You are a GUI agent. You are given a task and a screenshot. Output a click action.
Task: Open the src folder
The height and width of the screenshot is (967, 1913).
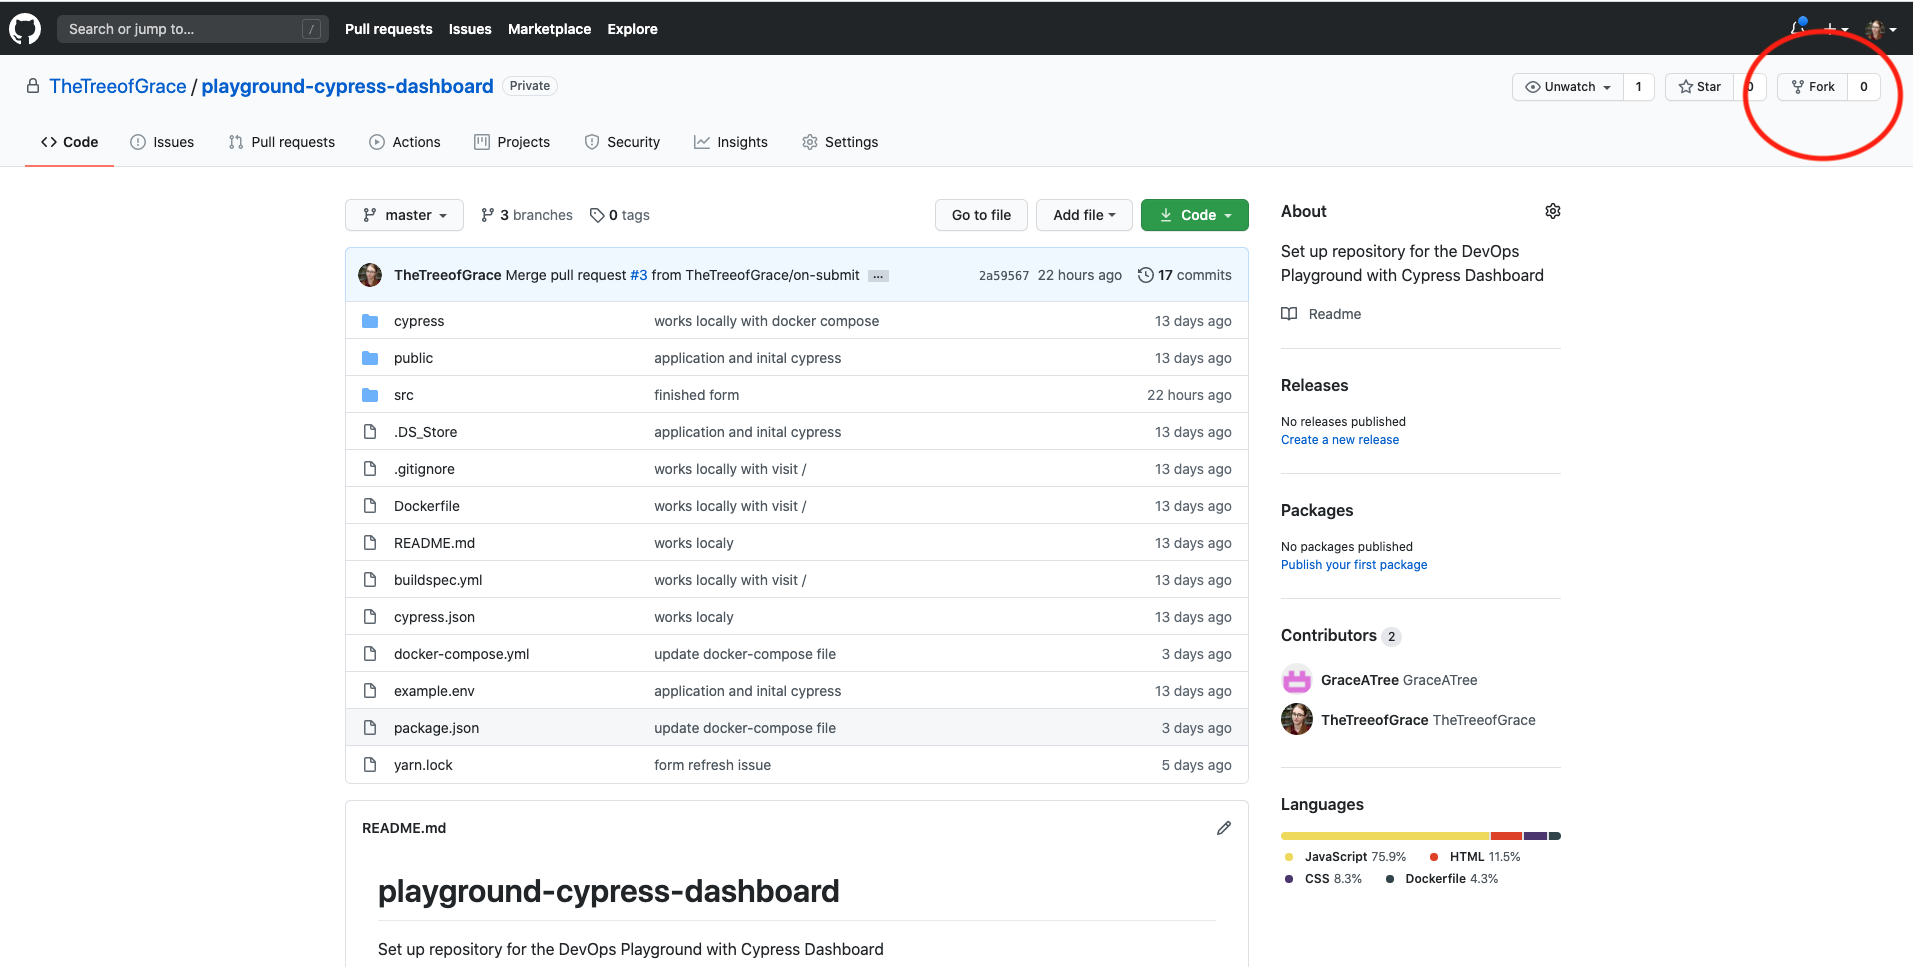[x=403, y=395]
